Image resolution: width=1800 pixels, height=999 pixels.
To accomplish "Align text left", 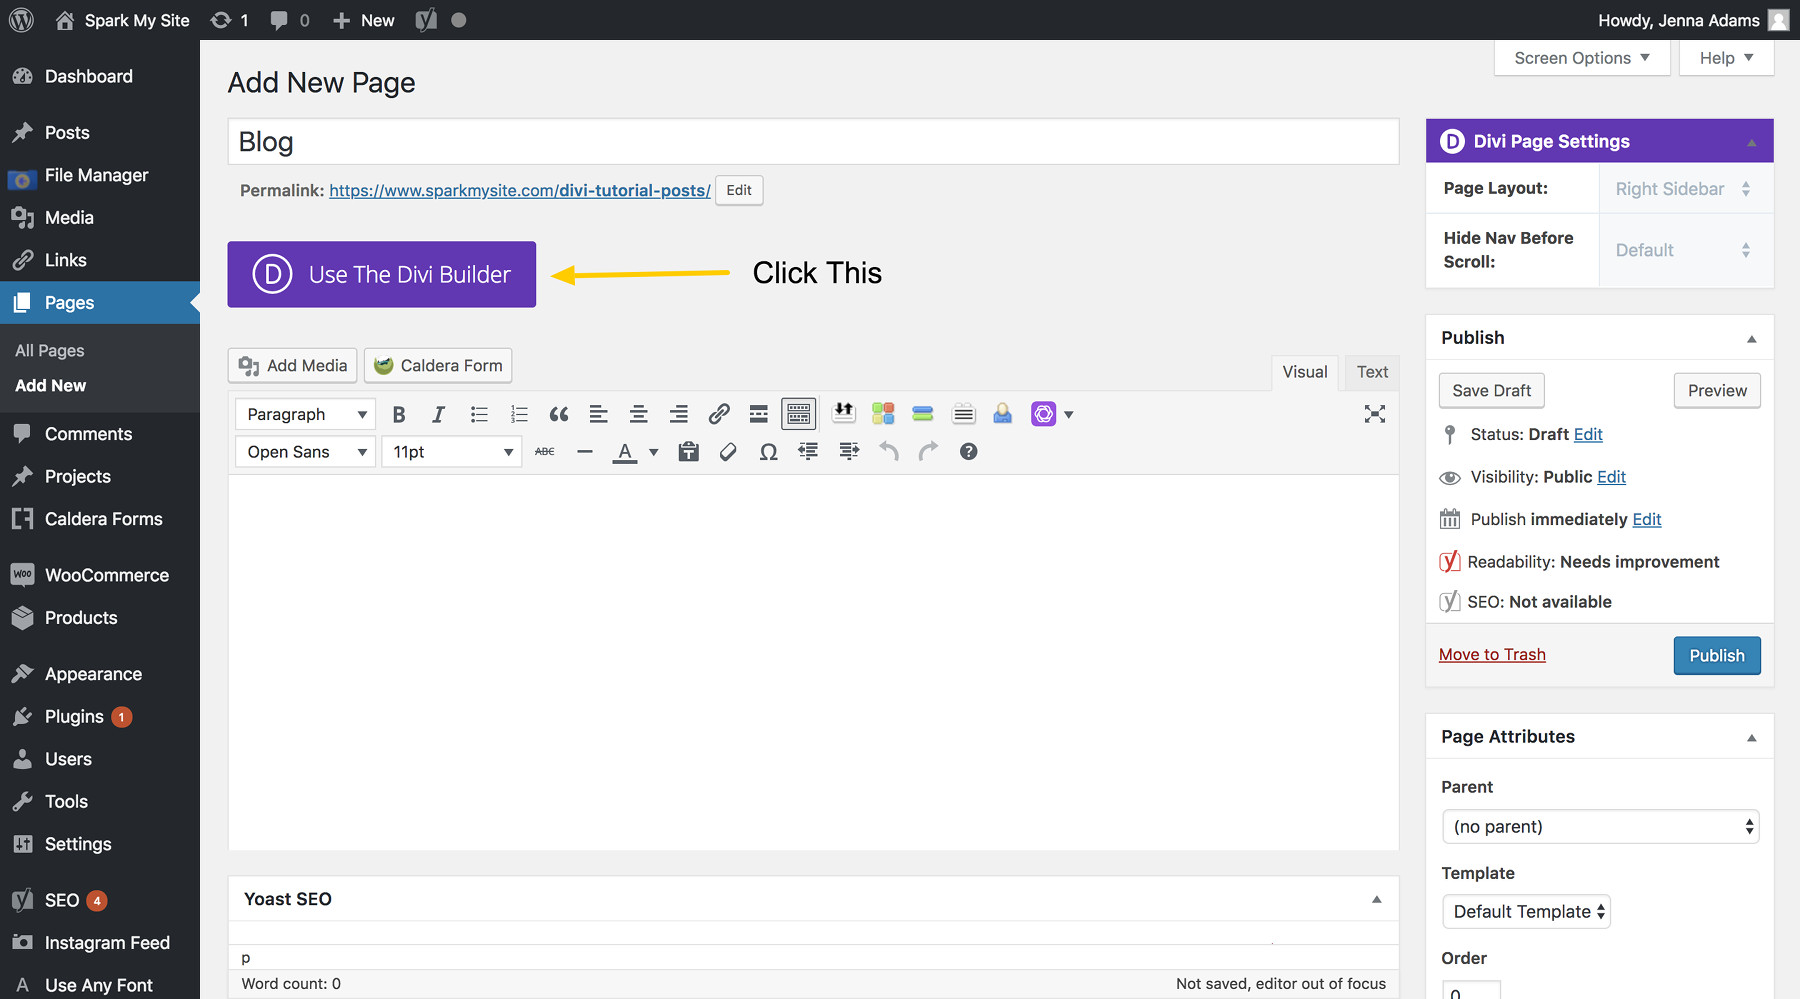I will tap(599, 414).
